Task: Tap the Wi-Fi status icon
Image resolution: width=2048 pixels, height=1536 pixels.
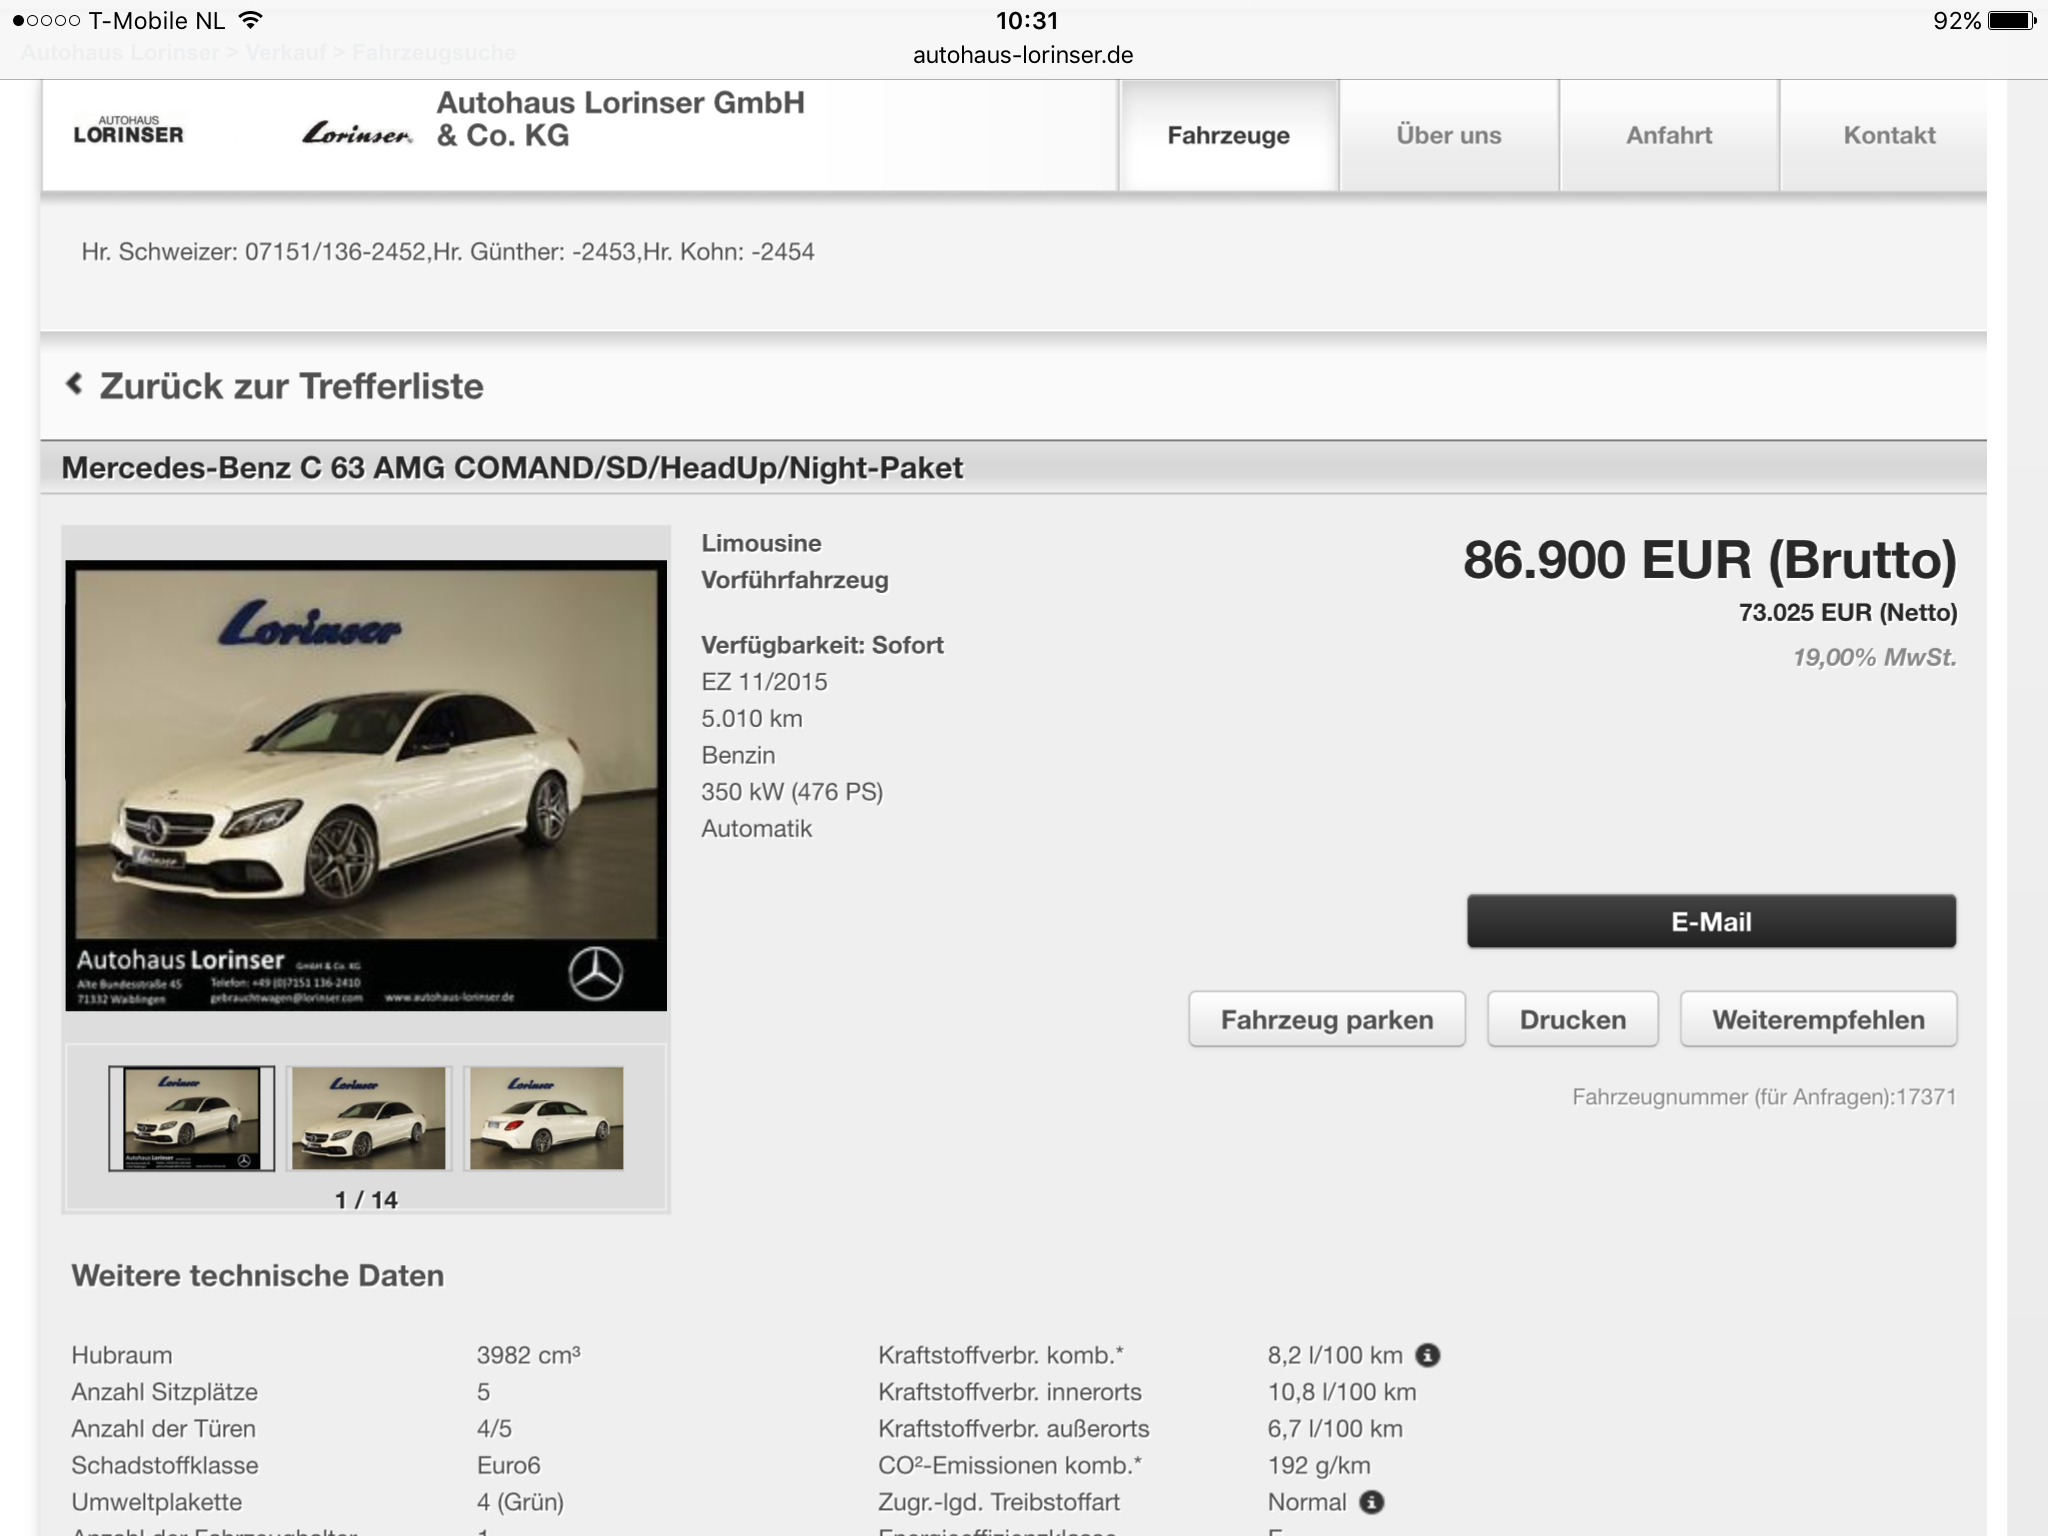Action: pos(251,20)
